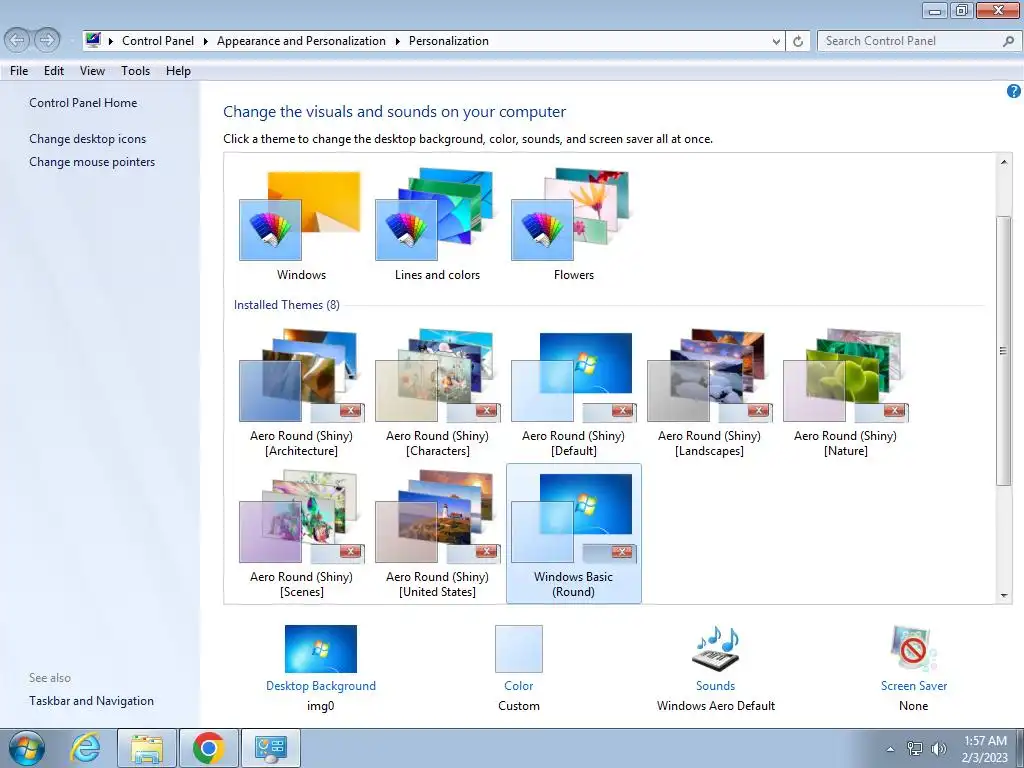Apply Aero Round (Shiny) [Default] theme
Image resolution: width=1024 pixels, height=768 pixels.
point(573,393)
